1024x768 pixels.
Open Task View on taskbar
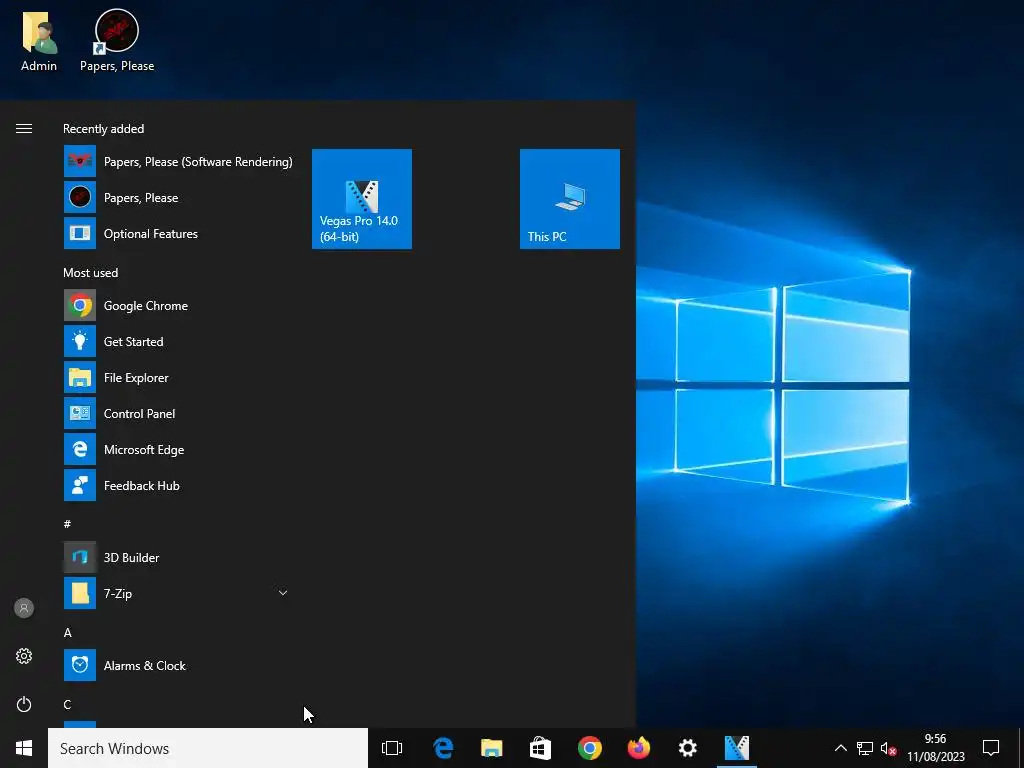click(x=392, y=748)
